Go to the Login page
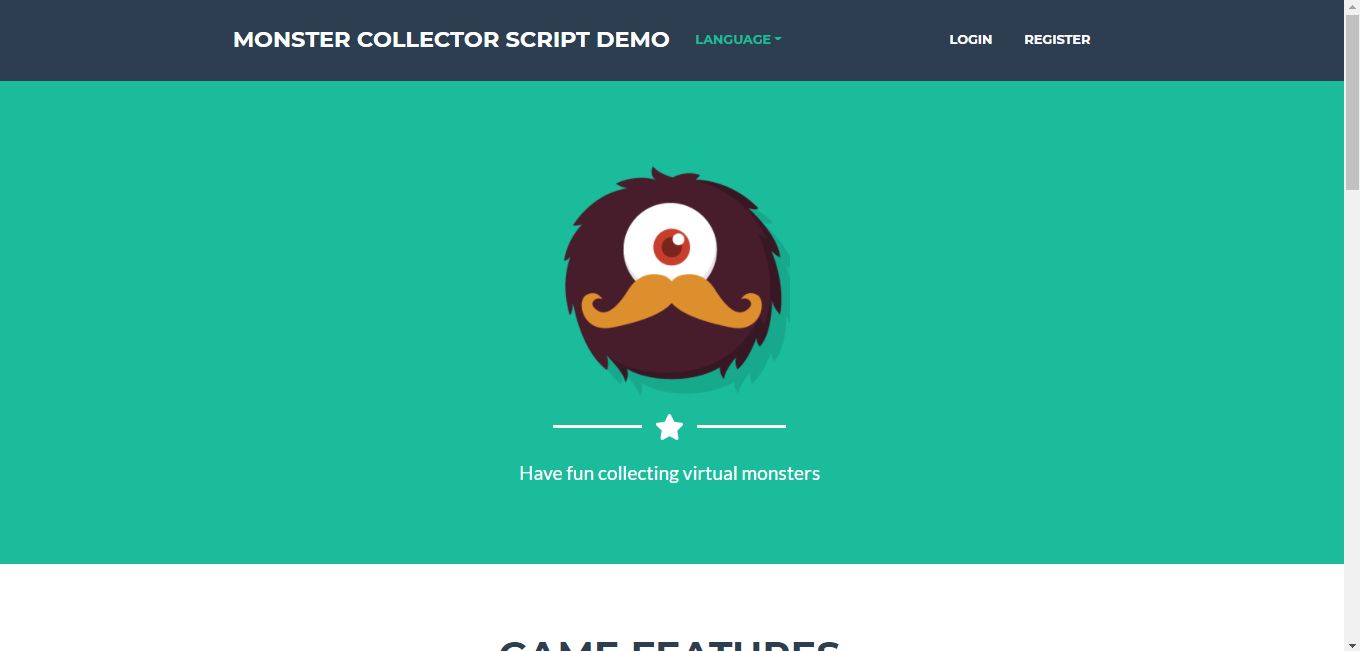Screen dimensions: 1360x651 [970, 40]
